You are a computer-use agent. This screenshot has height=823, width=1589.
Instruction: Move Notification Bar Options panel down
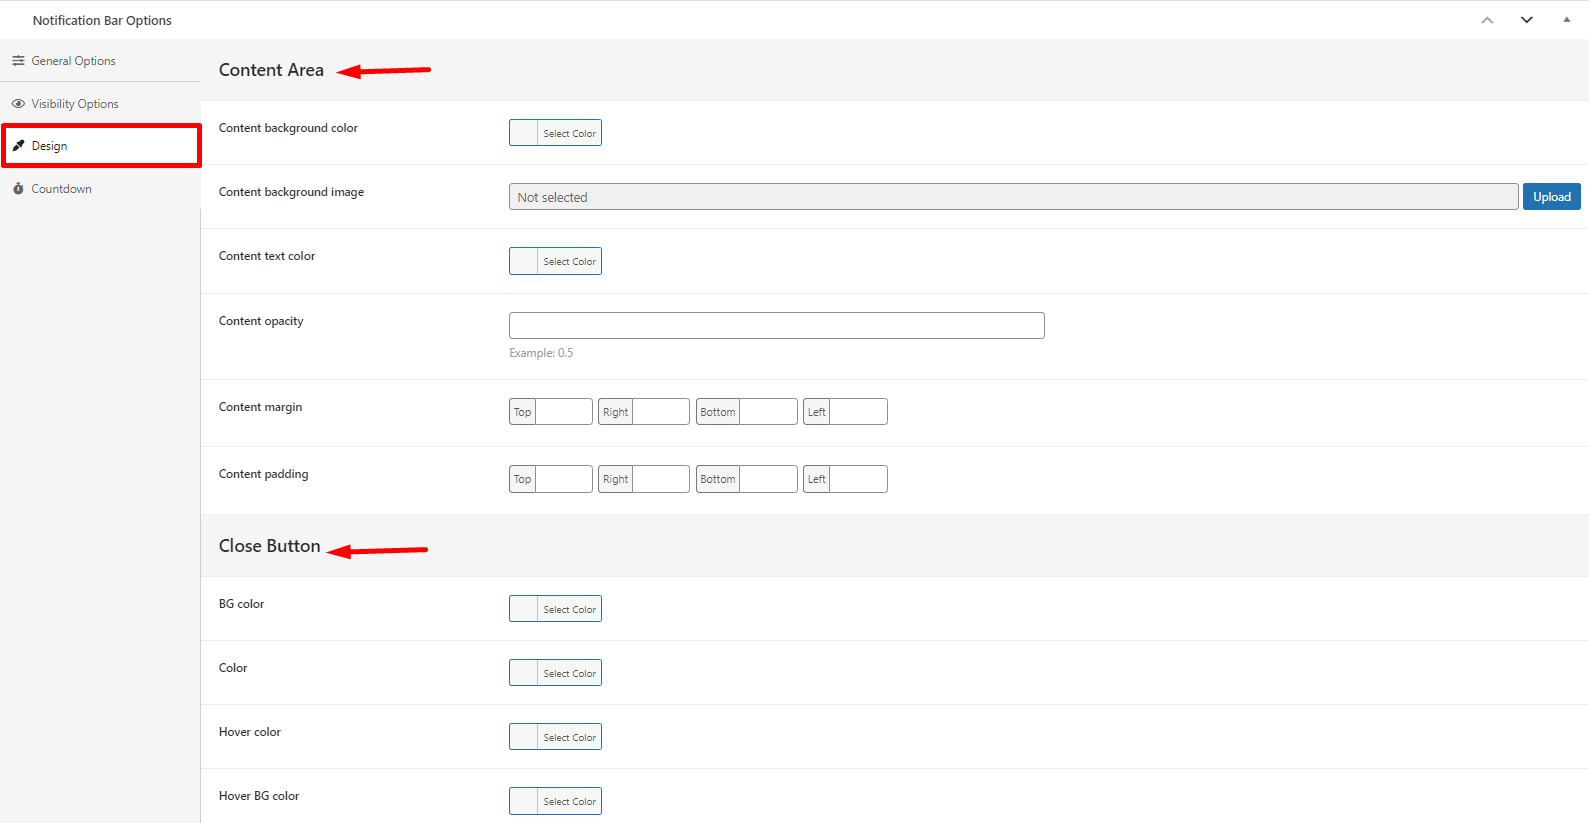pyautogui.click(x=1526, y=20)
